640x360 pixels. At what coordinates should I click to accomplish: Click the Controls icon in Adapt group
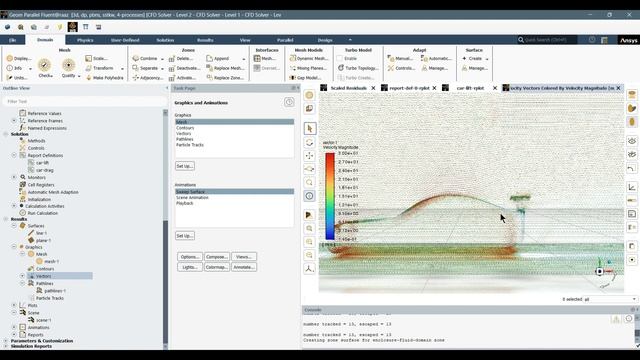[x=391, y=68]
